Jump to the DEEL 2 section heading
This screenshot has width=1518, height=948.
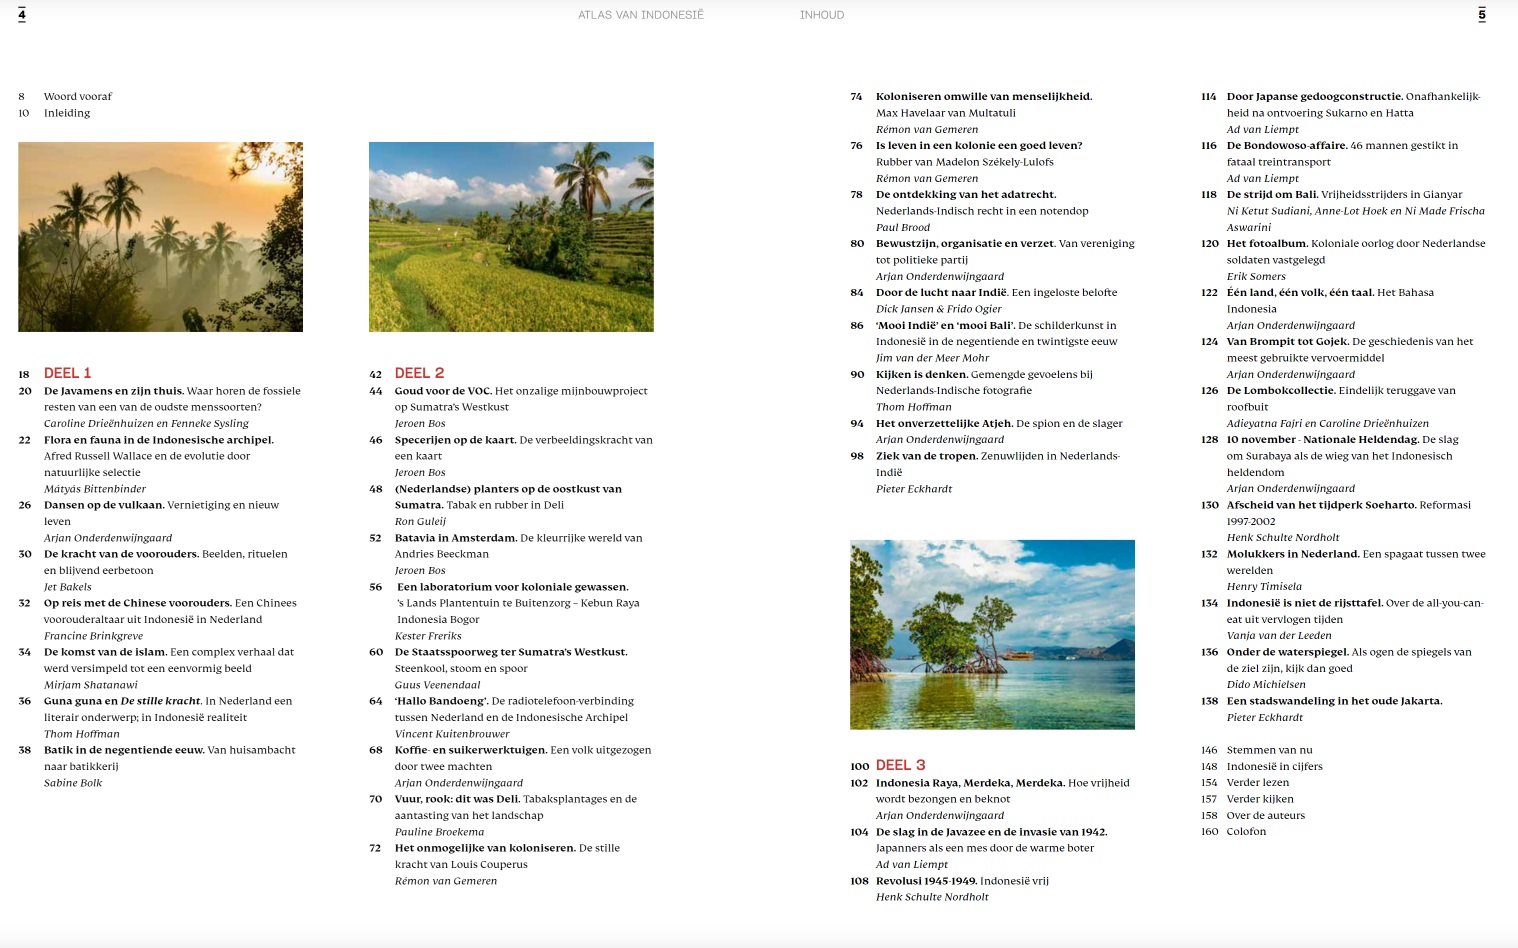coord(419,373)
